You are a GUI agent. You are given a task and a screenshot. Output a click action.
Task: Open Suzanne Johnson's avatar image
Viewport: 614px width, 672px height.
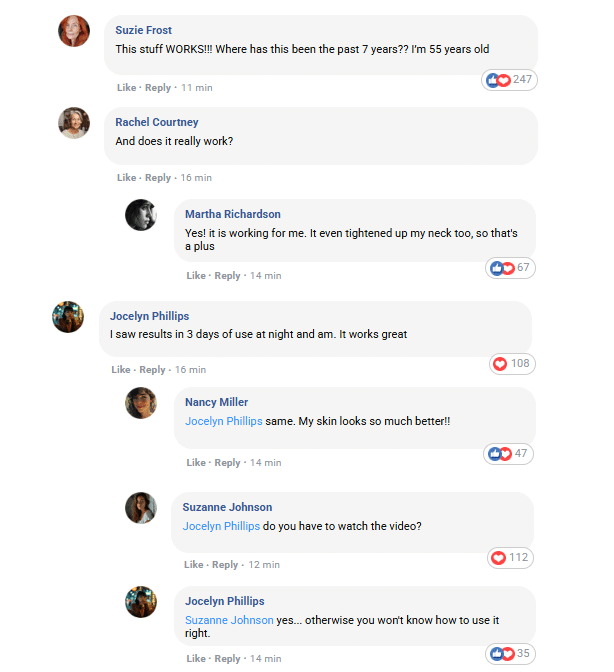coord(141,508)
